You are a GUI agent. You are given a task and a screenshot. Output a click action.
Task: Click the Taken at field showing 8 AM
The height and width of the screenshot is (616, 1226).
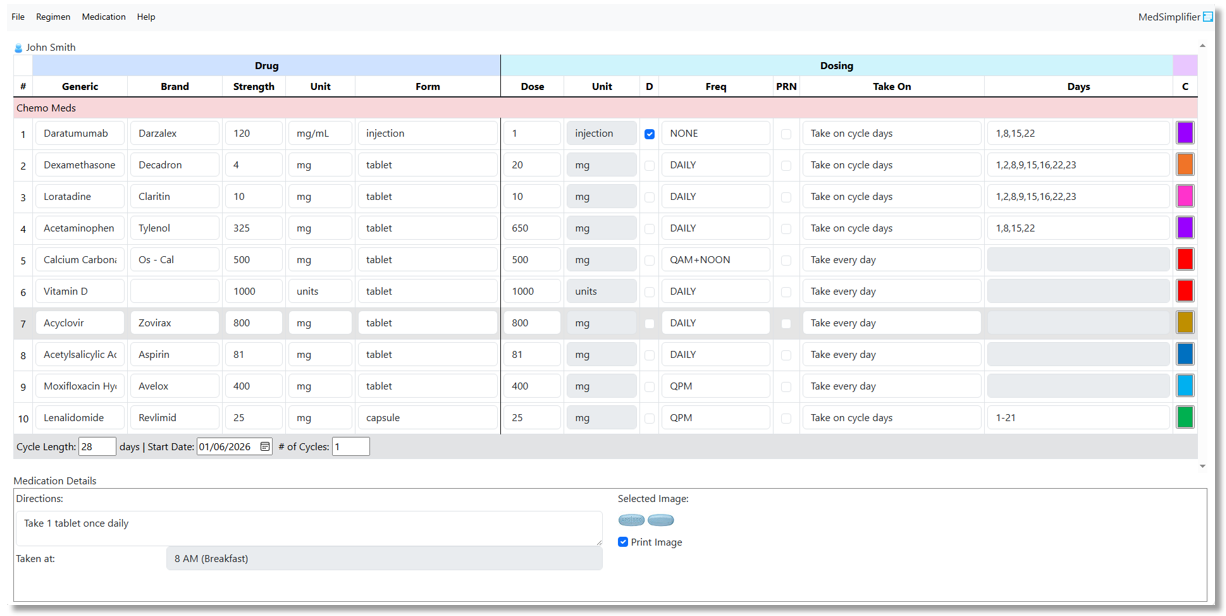[x=384, y=559]
